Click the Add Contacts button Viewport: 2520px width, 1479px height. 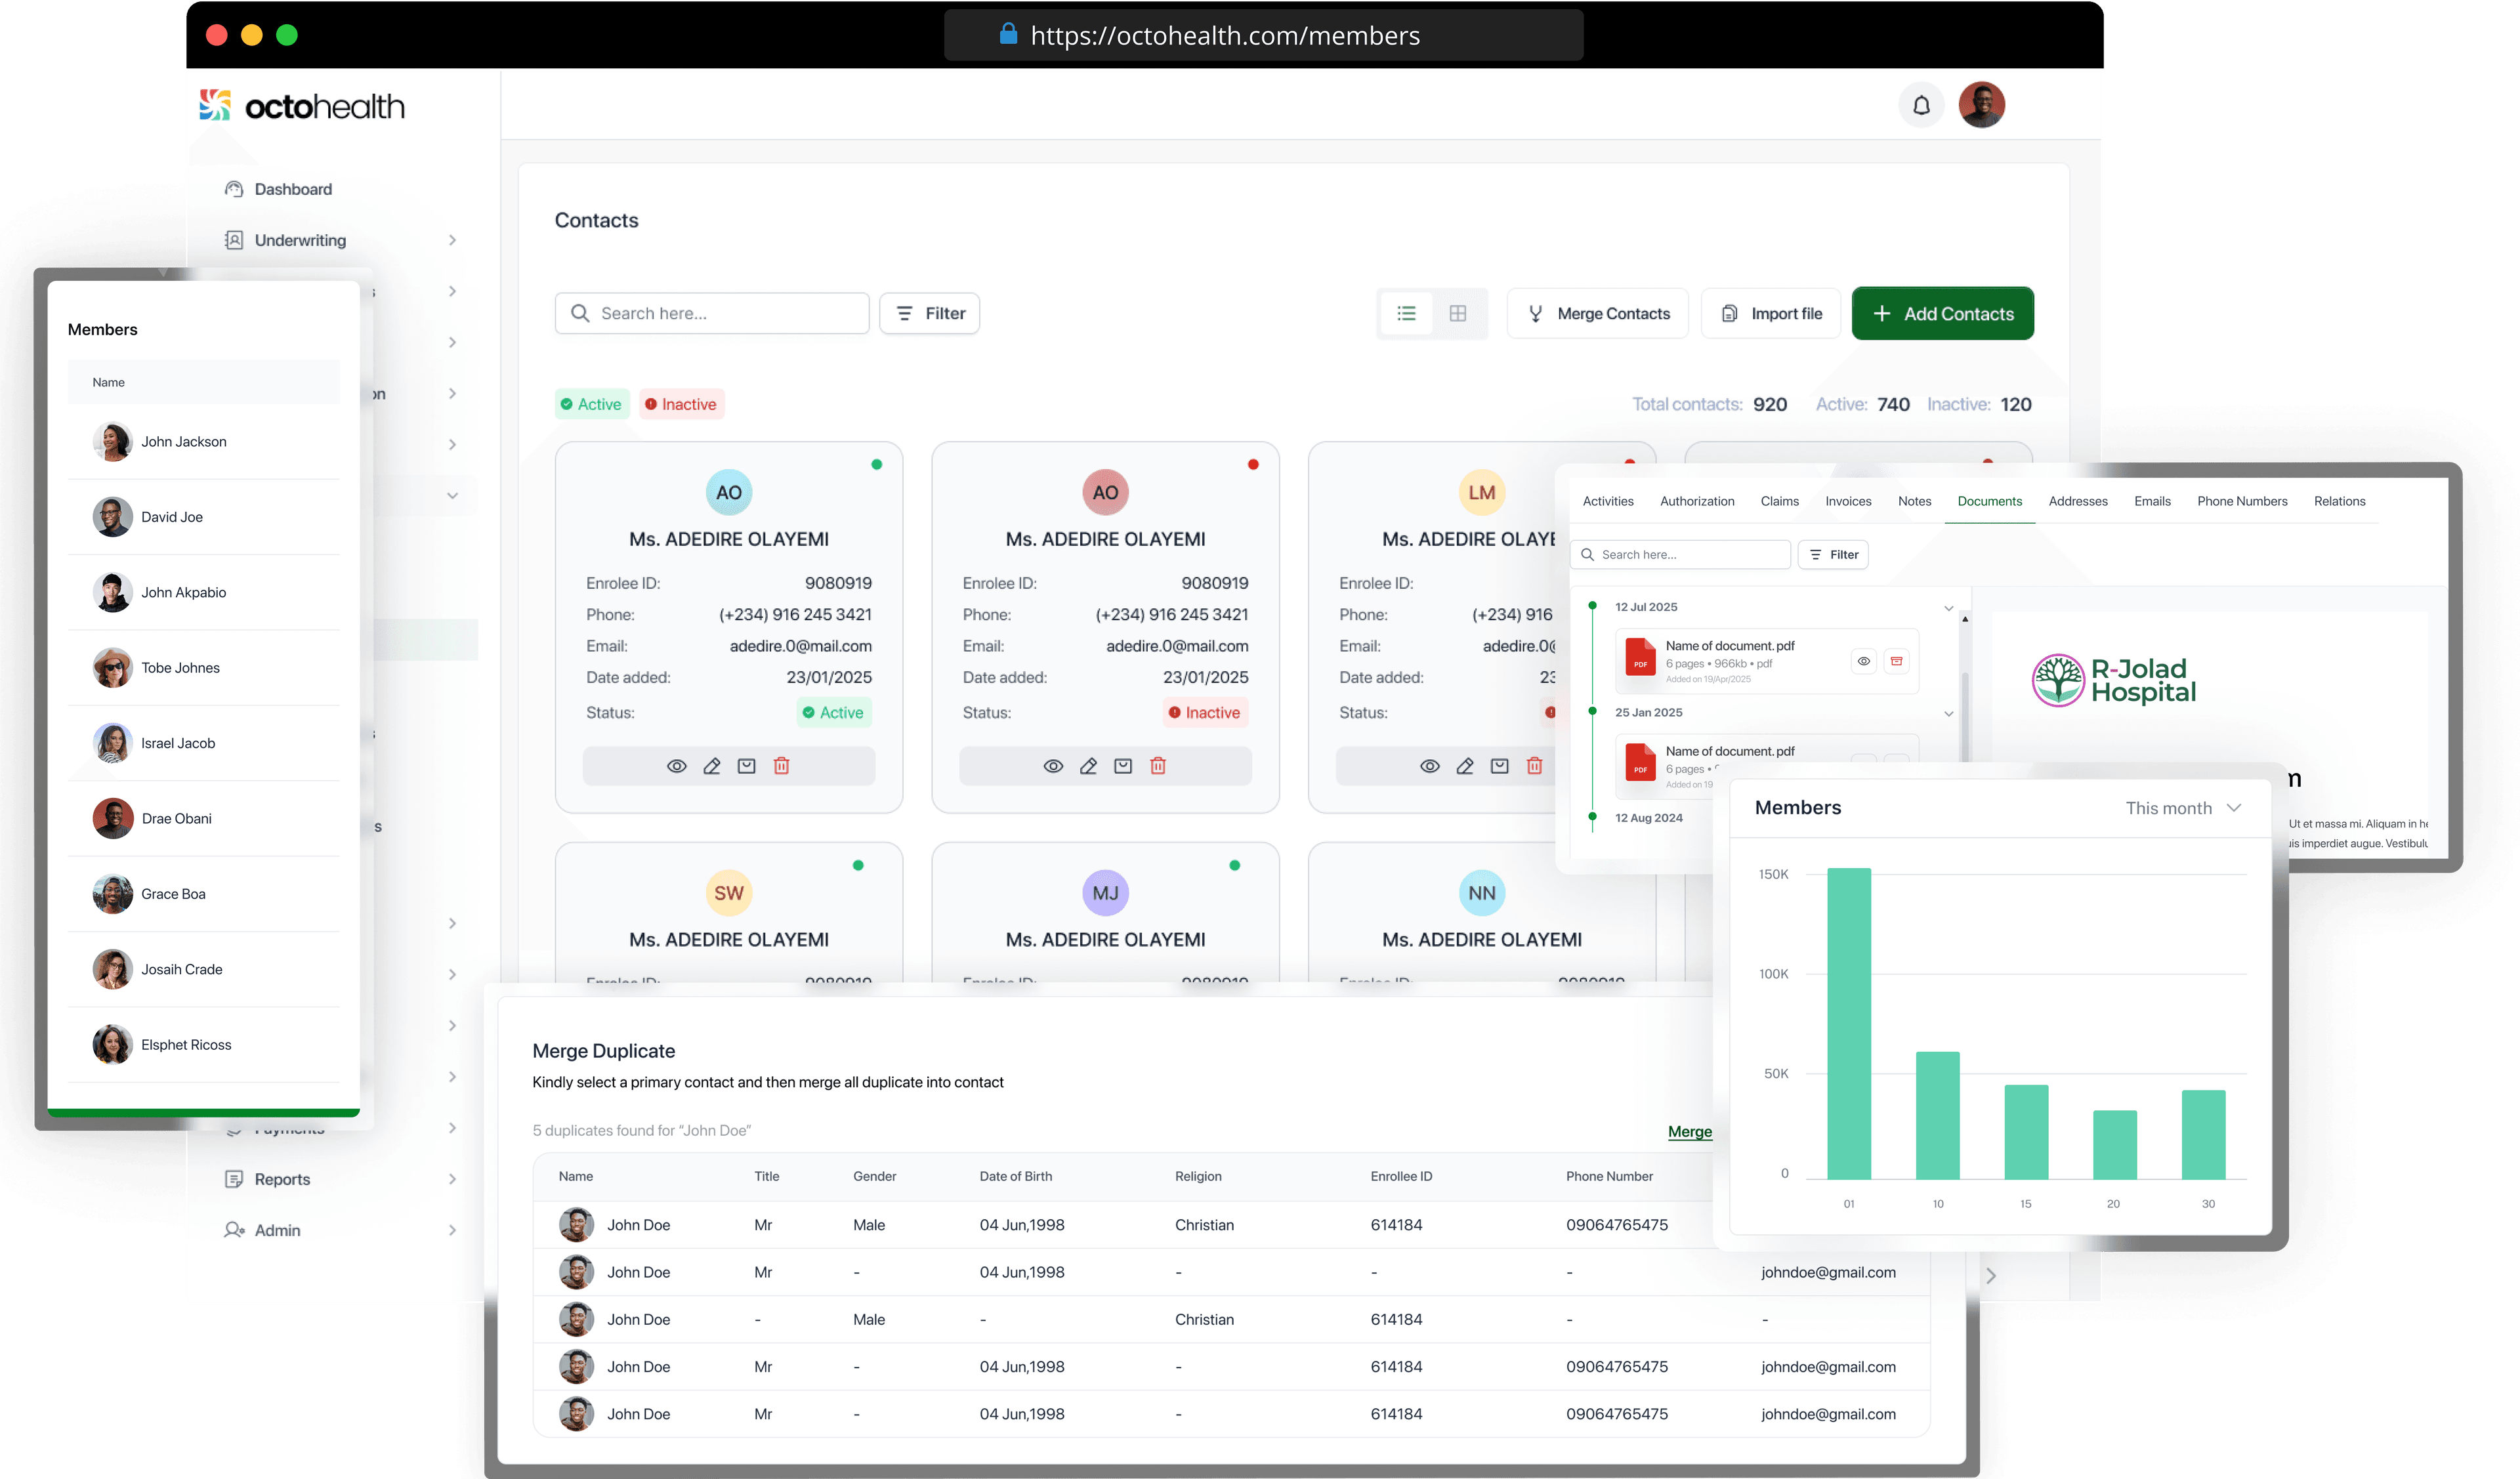[1942, 314]
